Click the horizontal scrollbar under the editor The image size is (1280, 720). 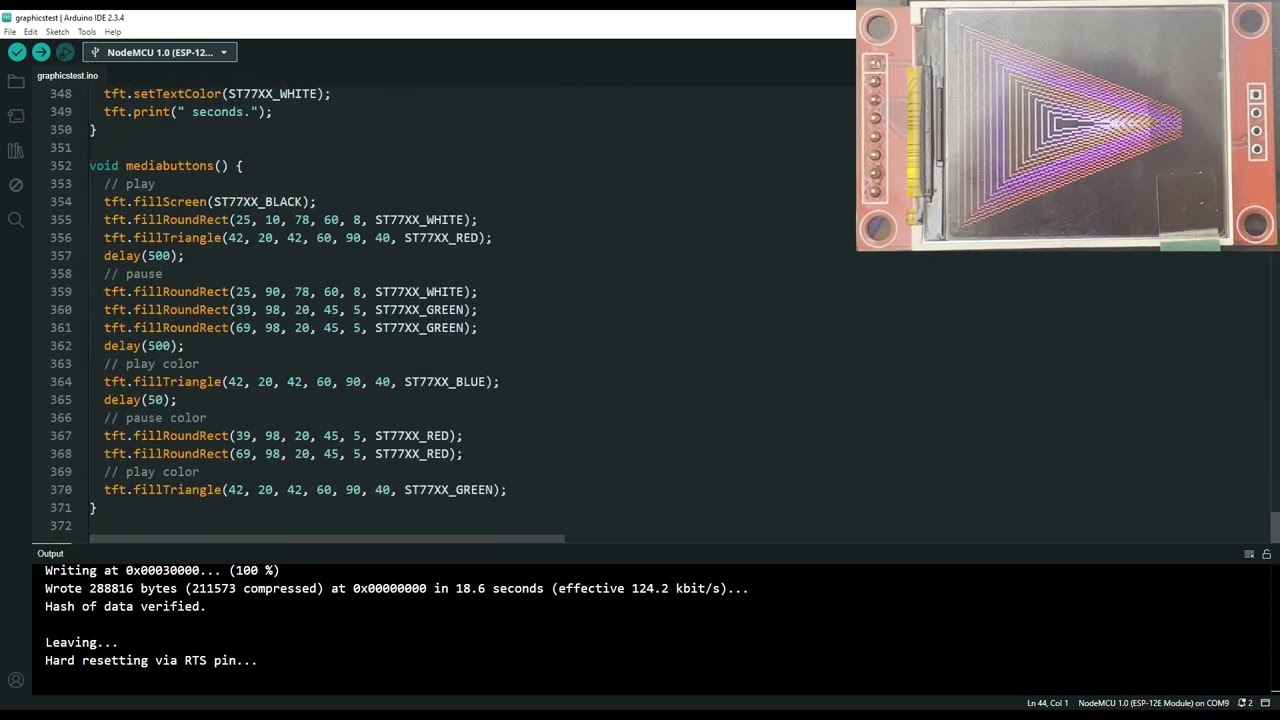[327, 539]
